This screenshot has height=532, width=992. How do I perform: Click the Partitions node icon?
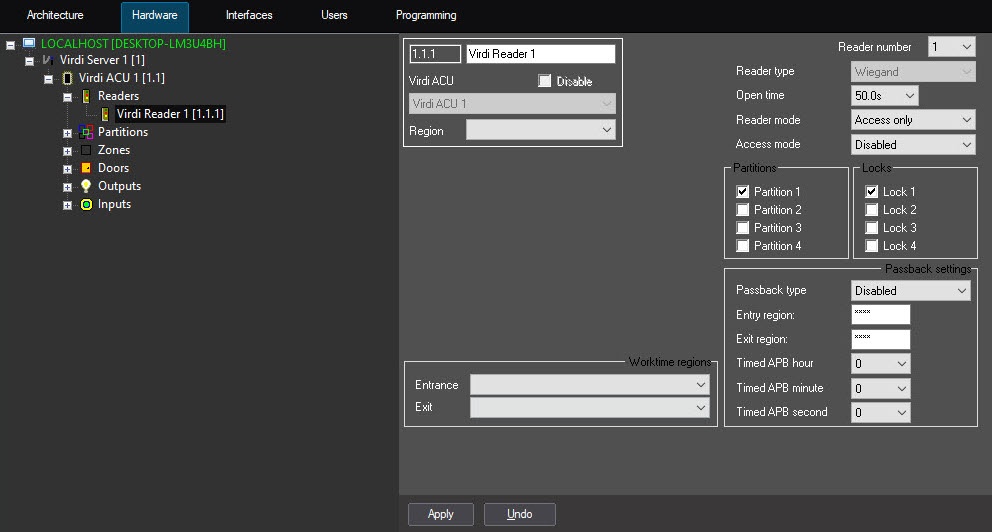(x=86, y=132)
